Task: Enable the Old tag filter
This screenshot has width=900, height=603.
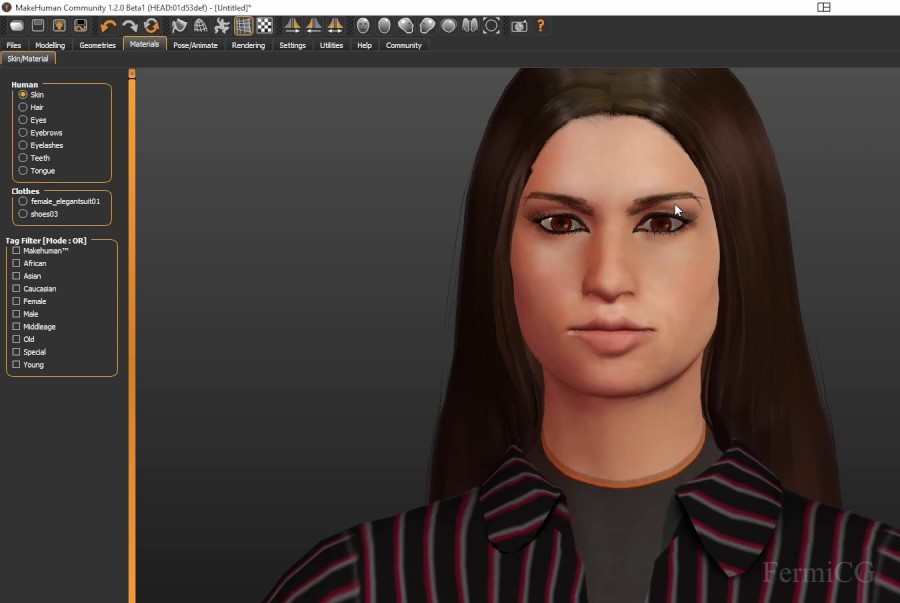Action: tap(16, 339)
